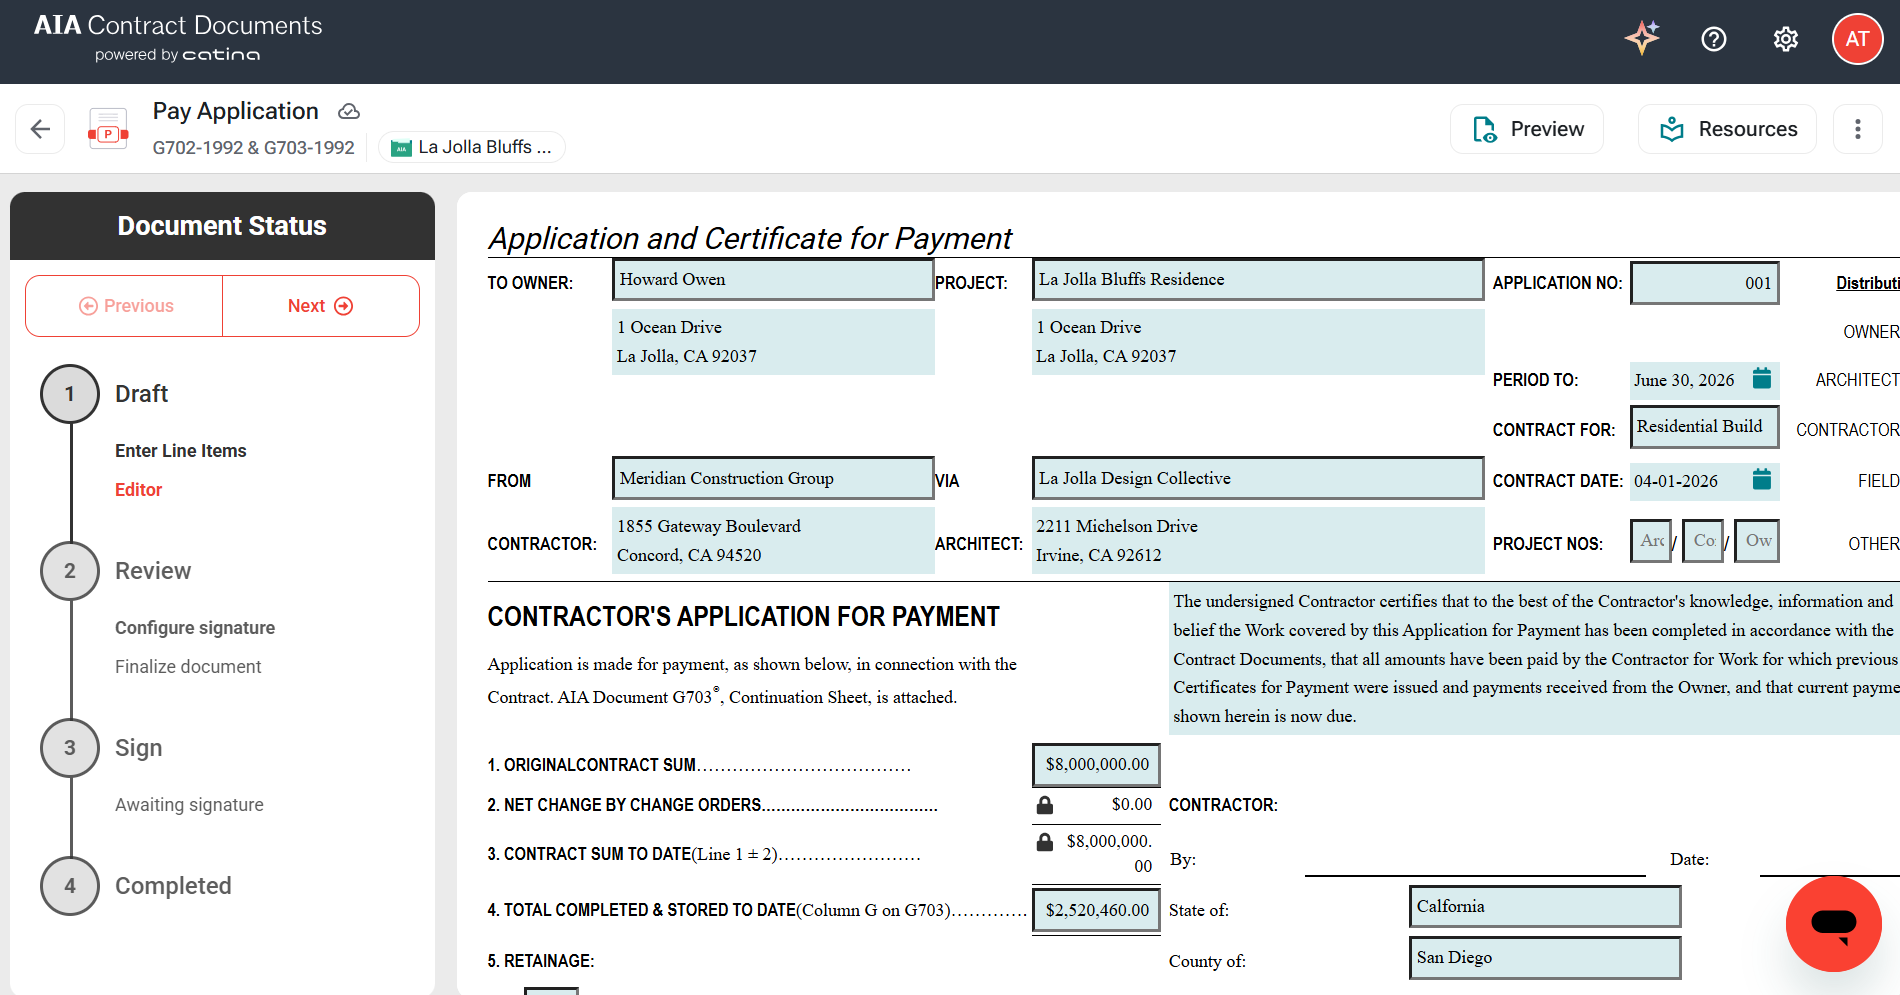Edit the Contract For field
Image resolution: width=1900 pixels, height=995 pixels.
click(x=1705, y=427)
